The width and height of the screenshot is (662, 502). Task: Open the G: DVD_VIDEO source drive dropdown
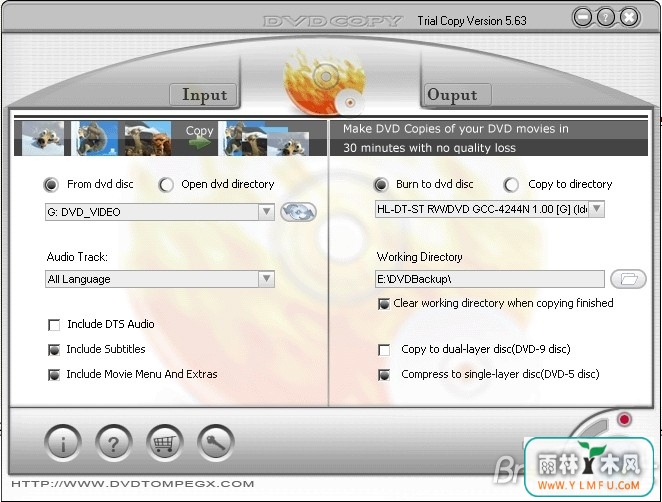click(x=266, y=212)
